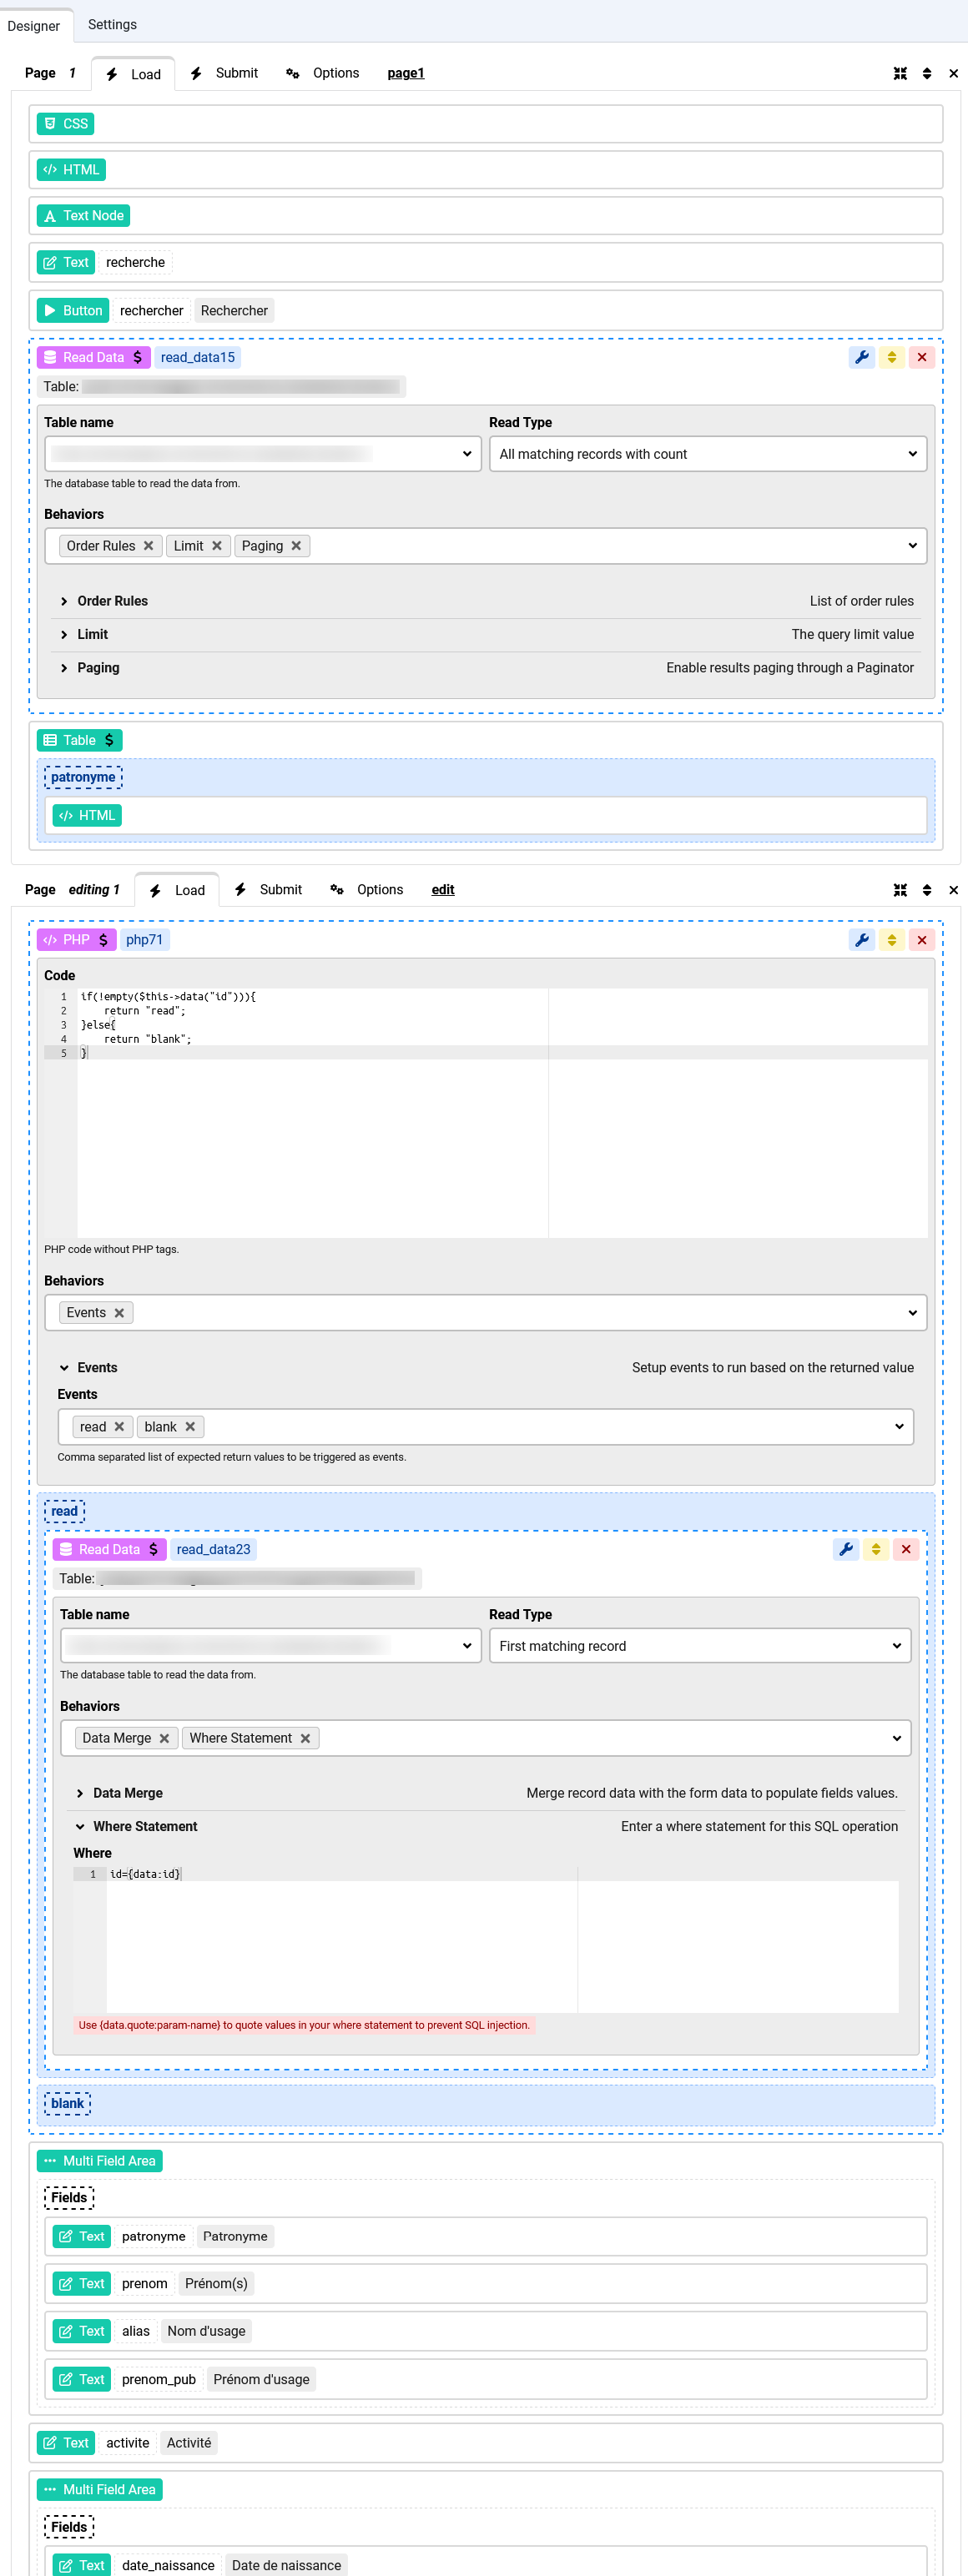Open the 'All matching records with count' dropdown
This screenshot has height=2576, width=968.
pyautogui.click(x=707, y=454)
